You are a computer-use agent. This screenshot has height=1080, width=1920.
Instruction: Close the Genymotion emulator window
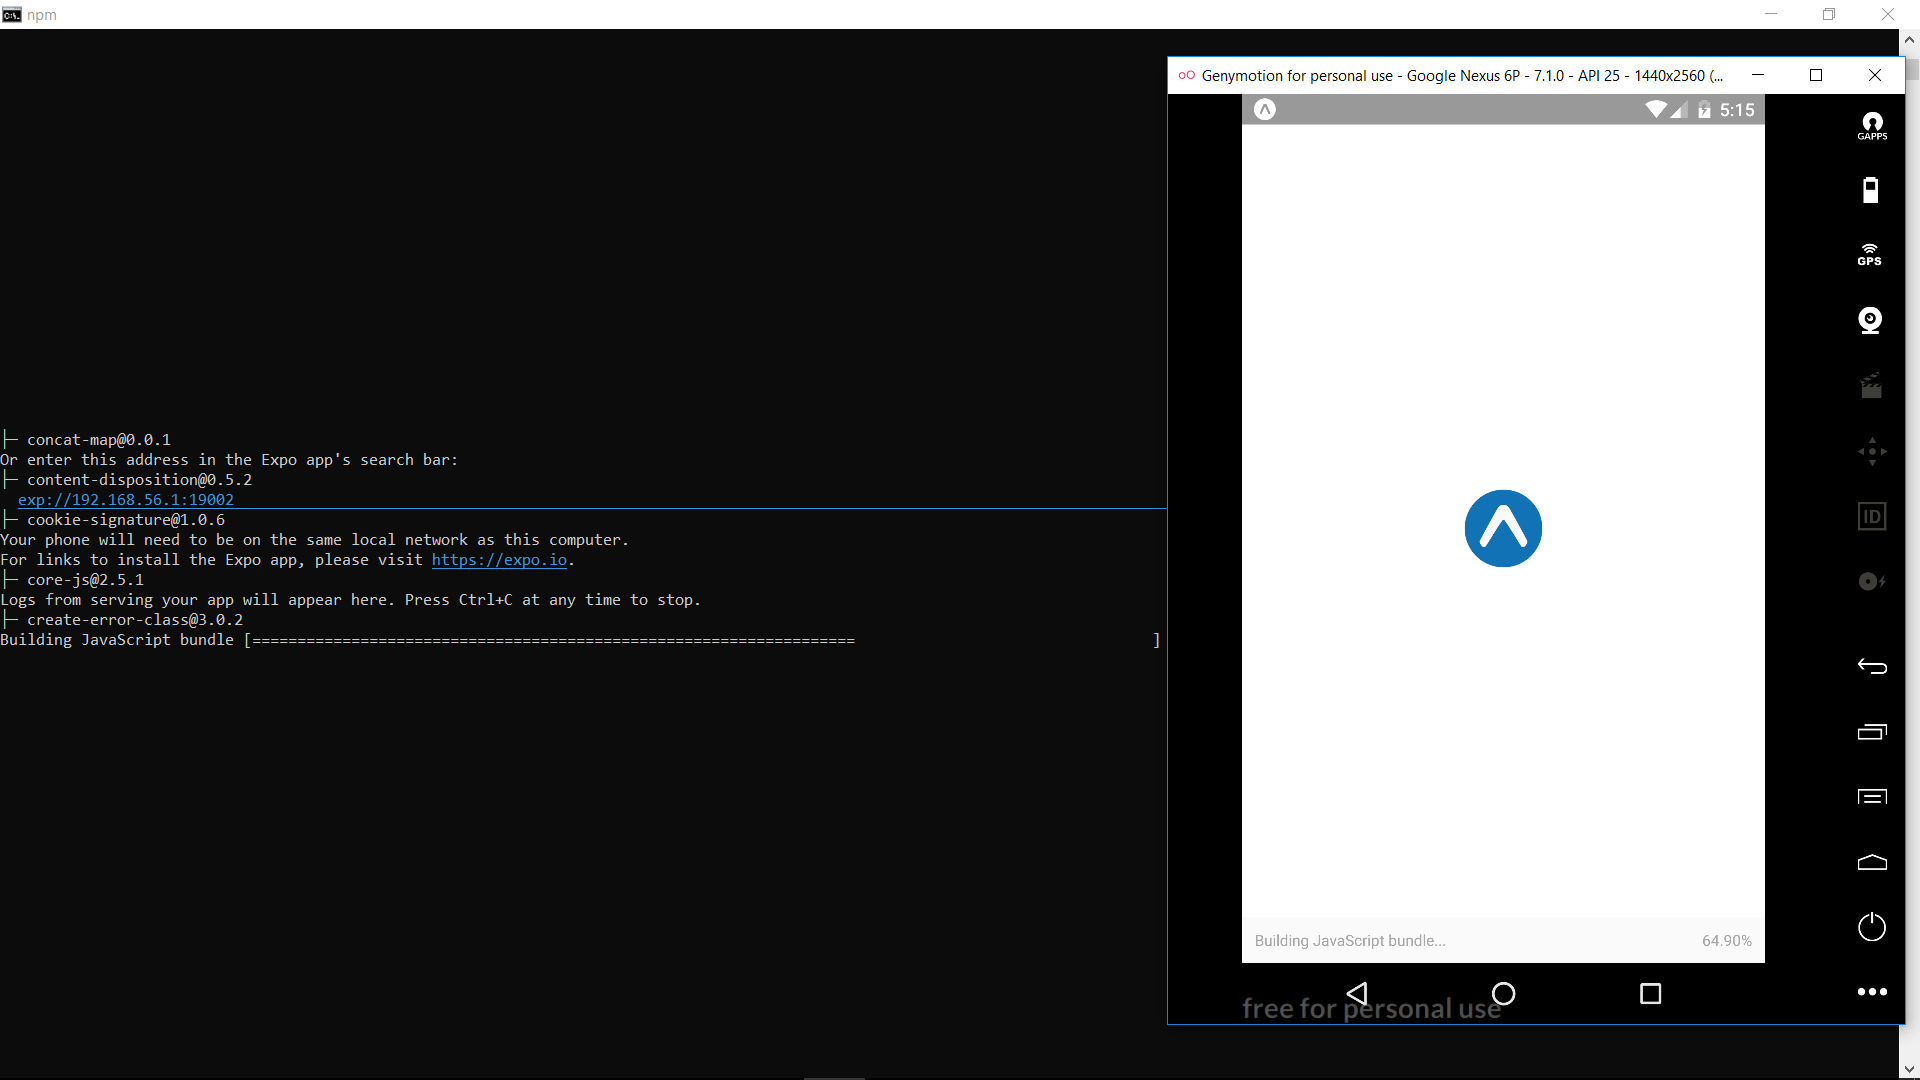point(1875,75)
